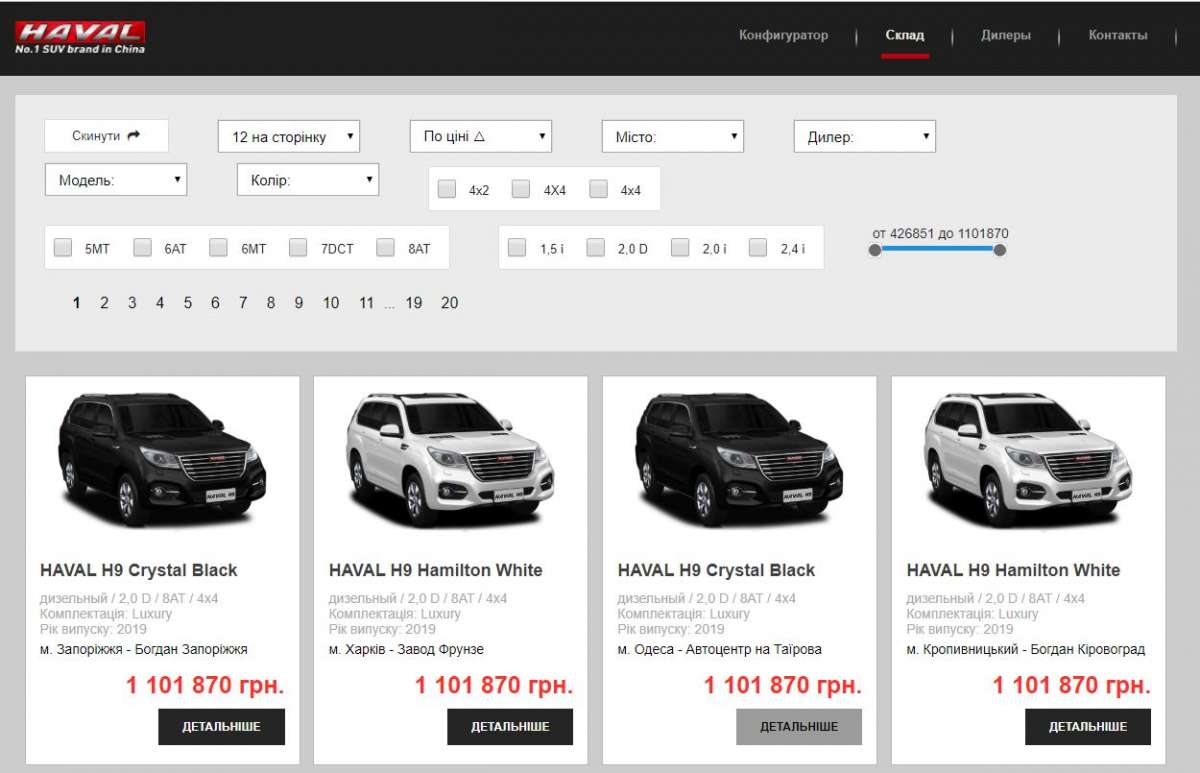Open the Модель dropdown
Screen dimensions: 1200x773
[116, 180]
